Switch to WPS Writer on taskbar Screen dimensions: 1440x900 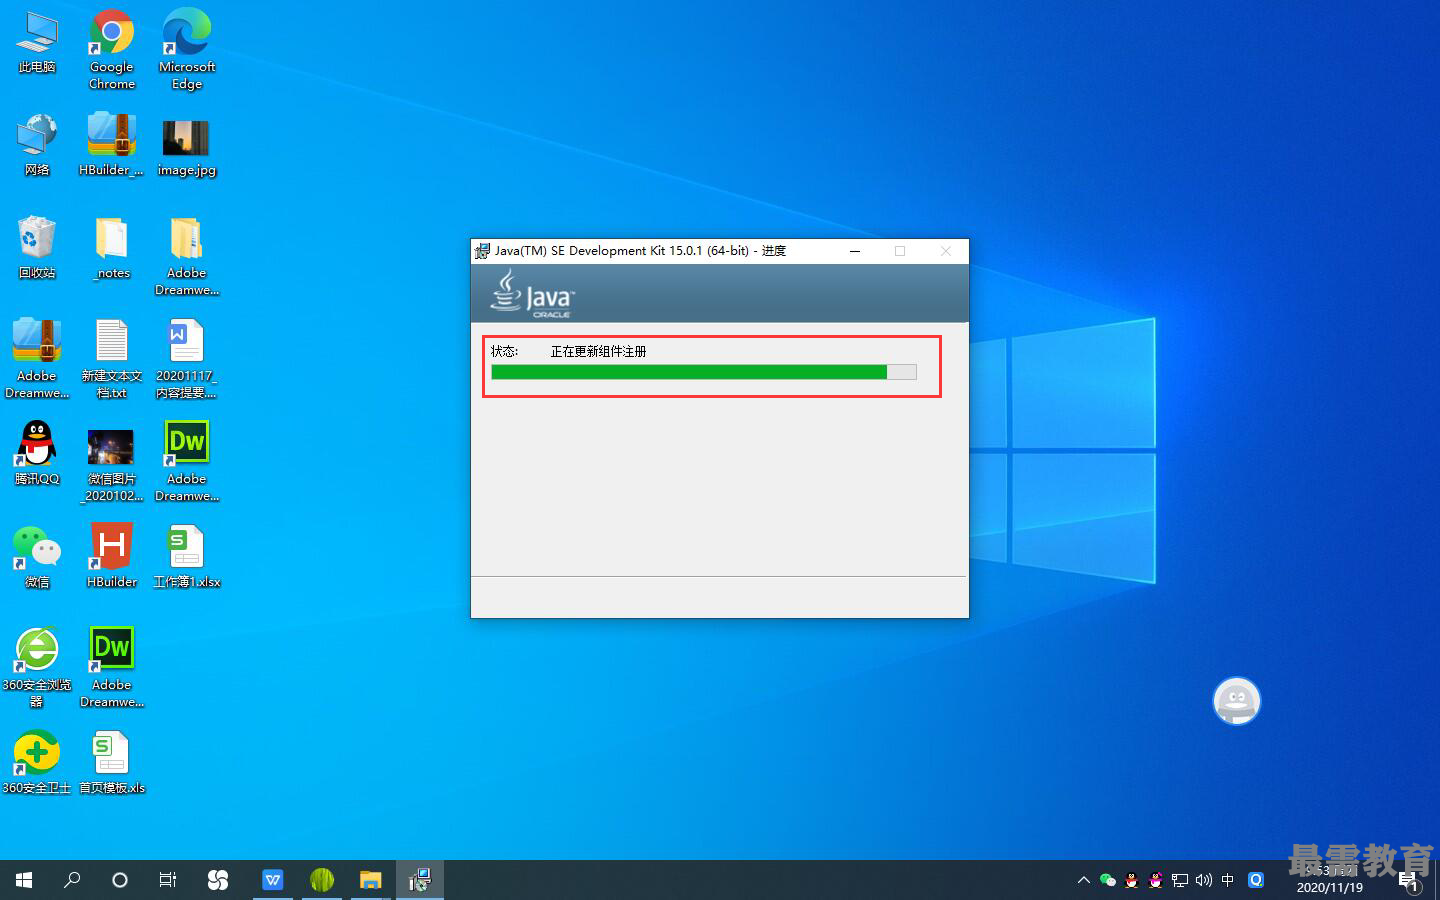(273, 880)
